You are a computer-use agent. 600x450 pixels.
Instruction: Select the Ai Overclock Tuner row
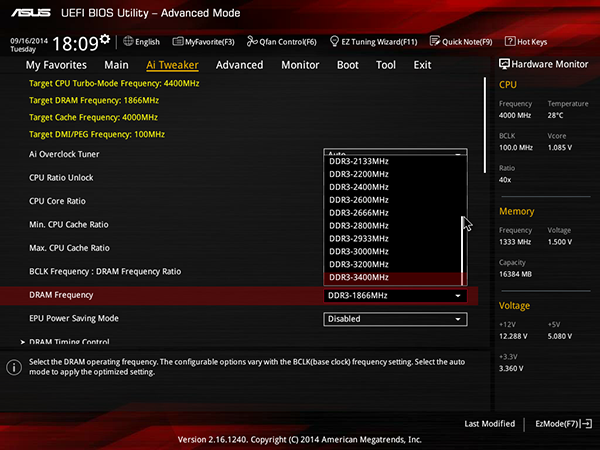point(64,154)
